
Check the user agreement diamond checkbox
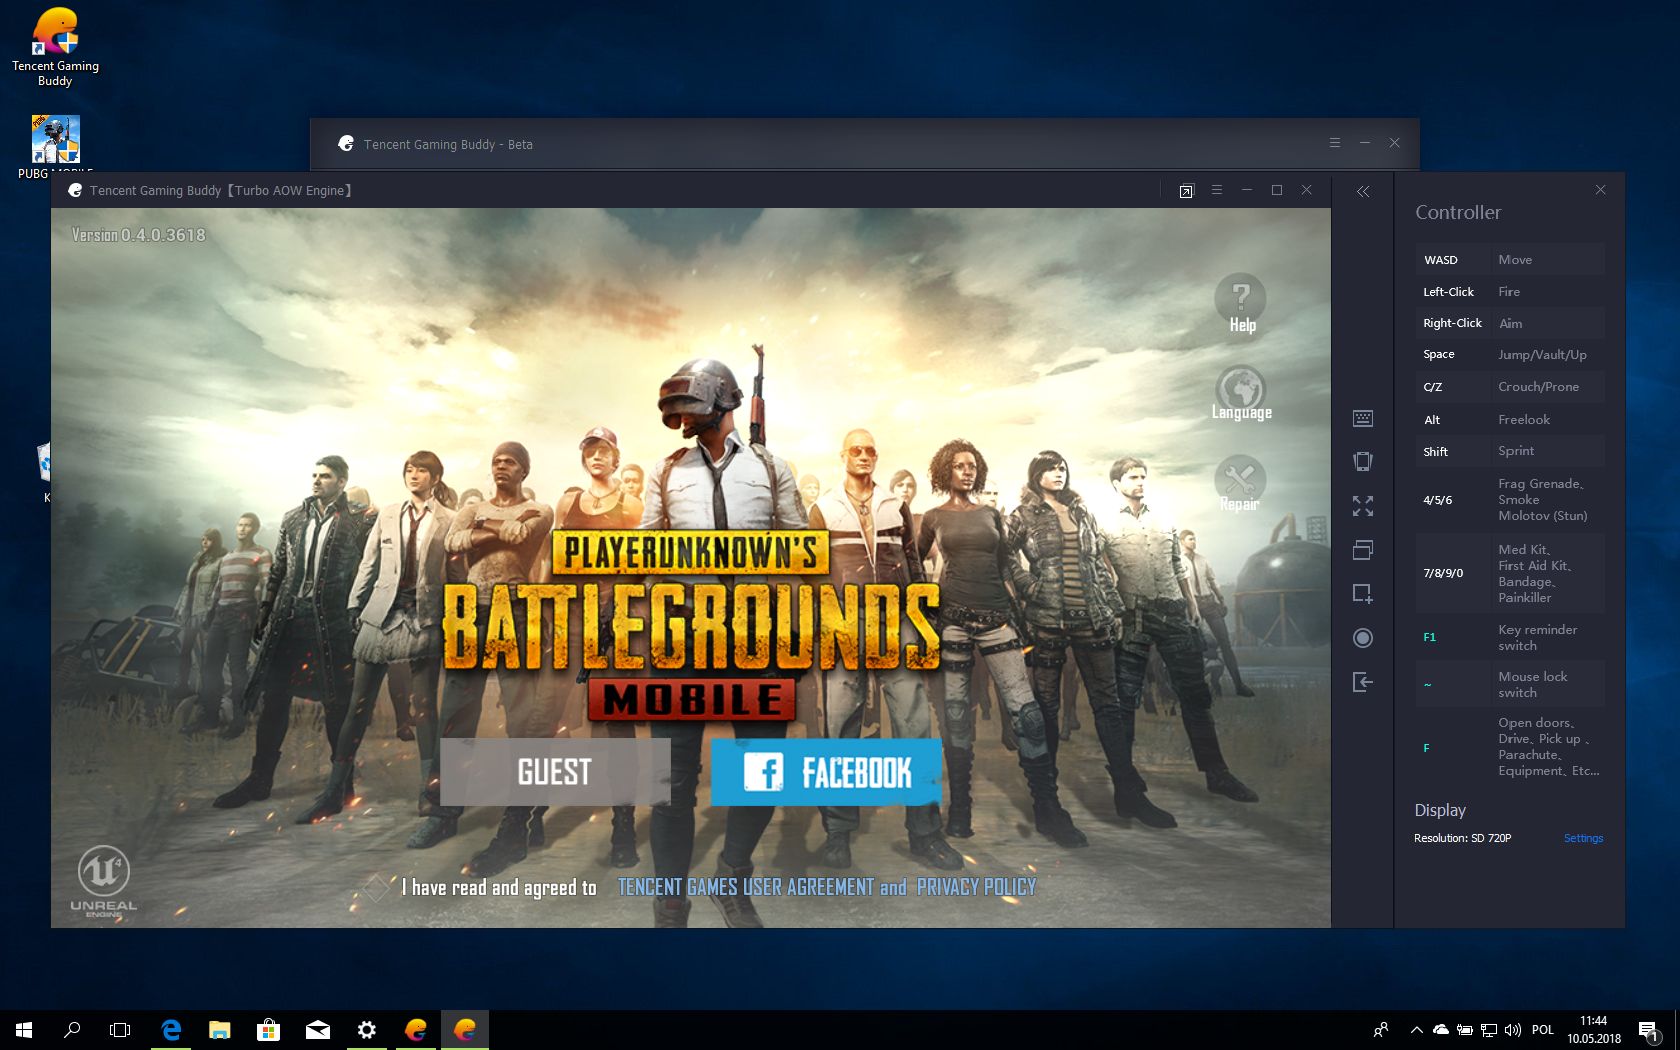[376, 887]
